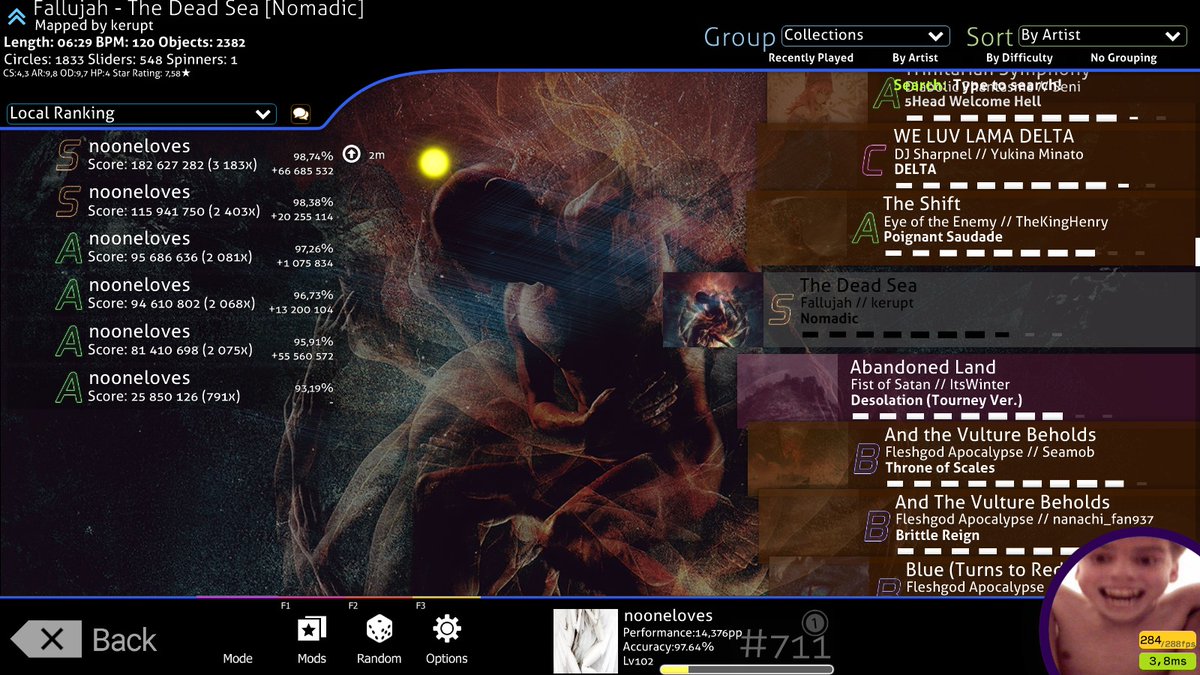This screenshot has width=1200, height=675.
Task: Click the S rank badge on The Dead Sea
Action: [x=781, y=310]
